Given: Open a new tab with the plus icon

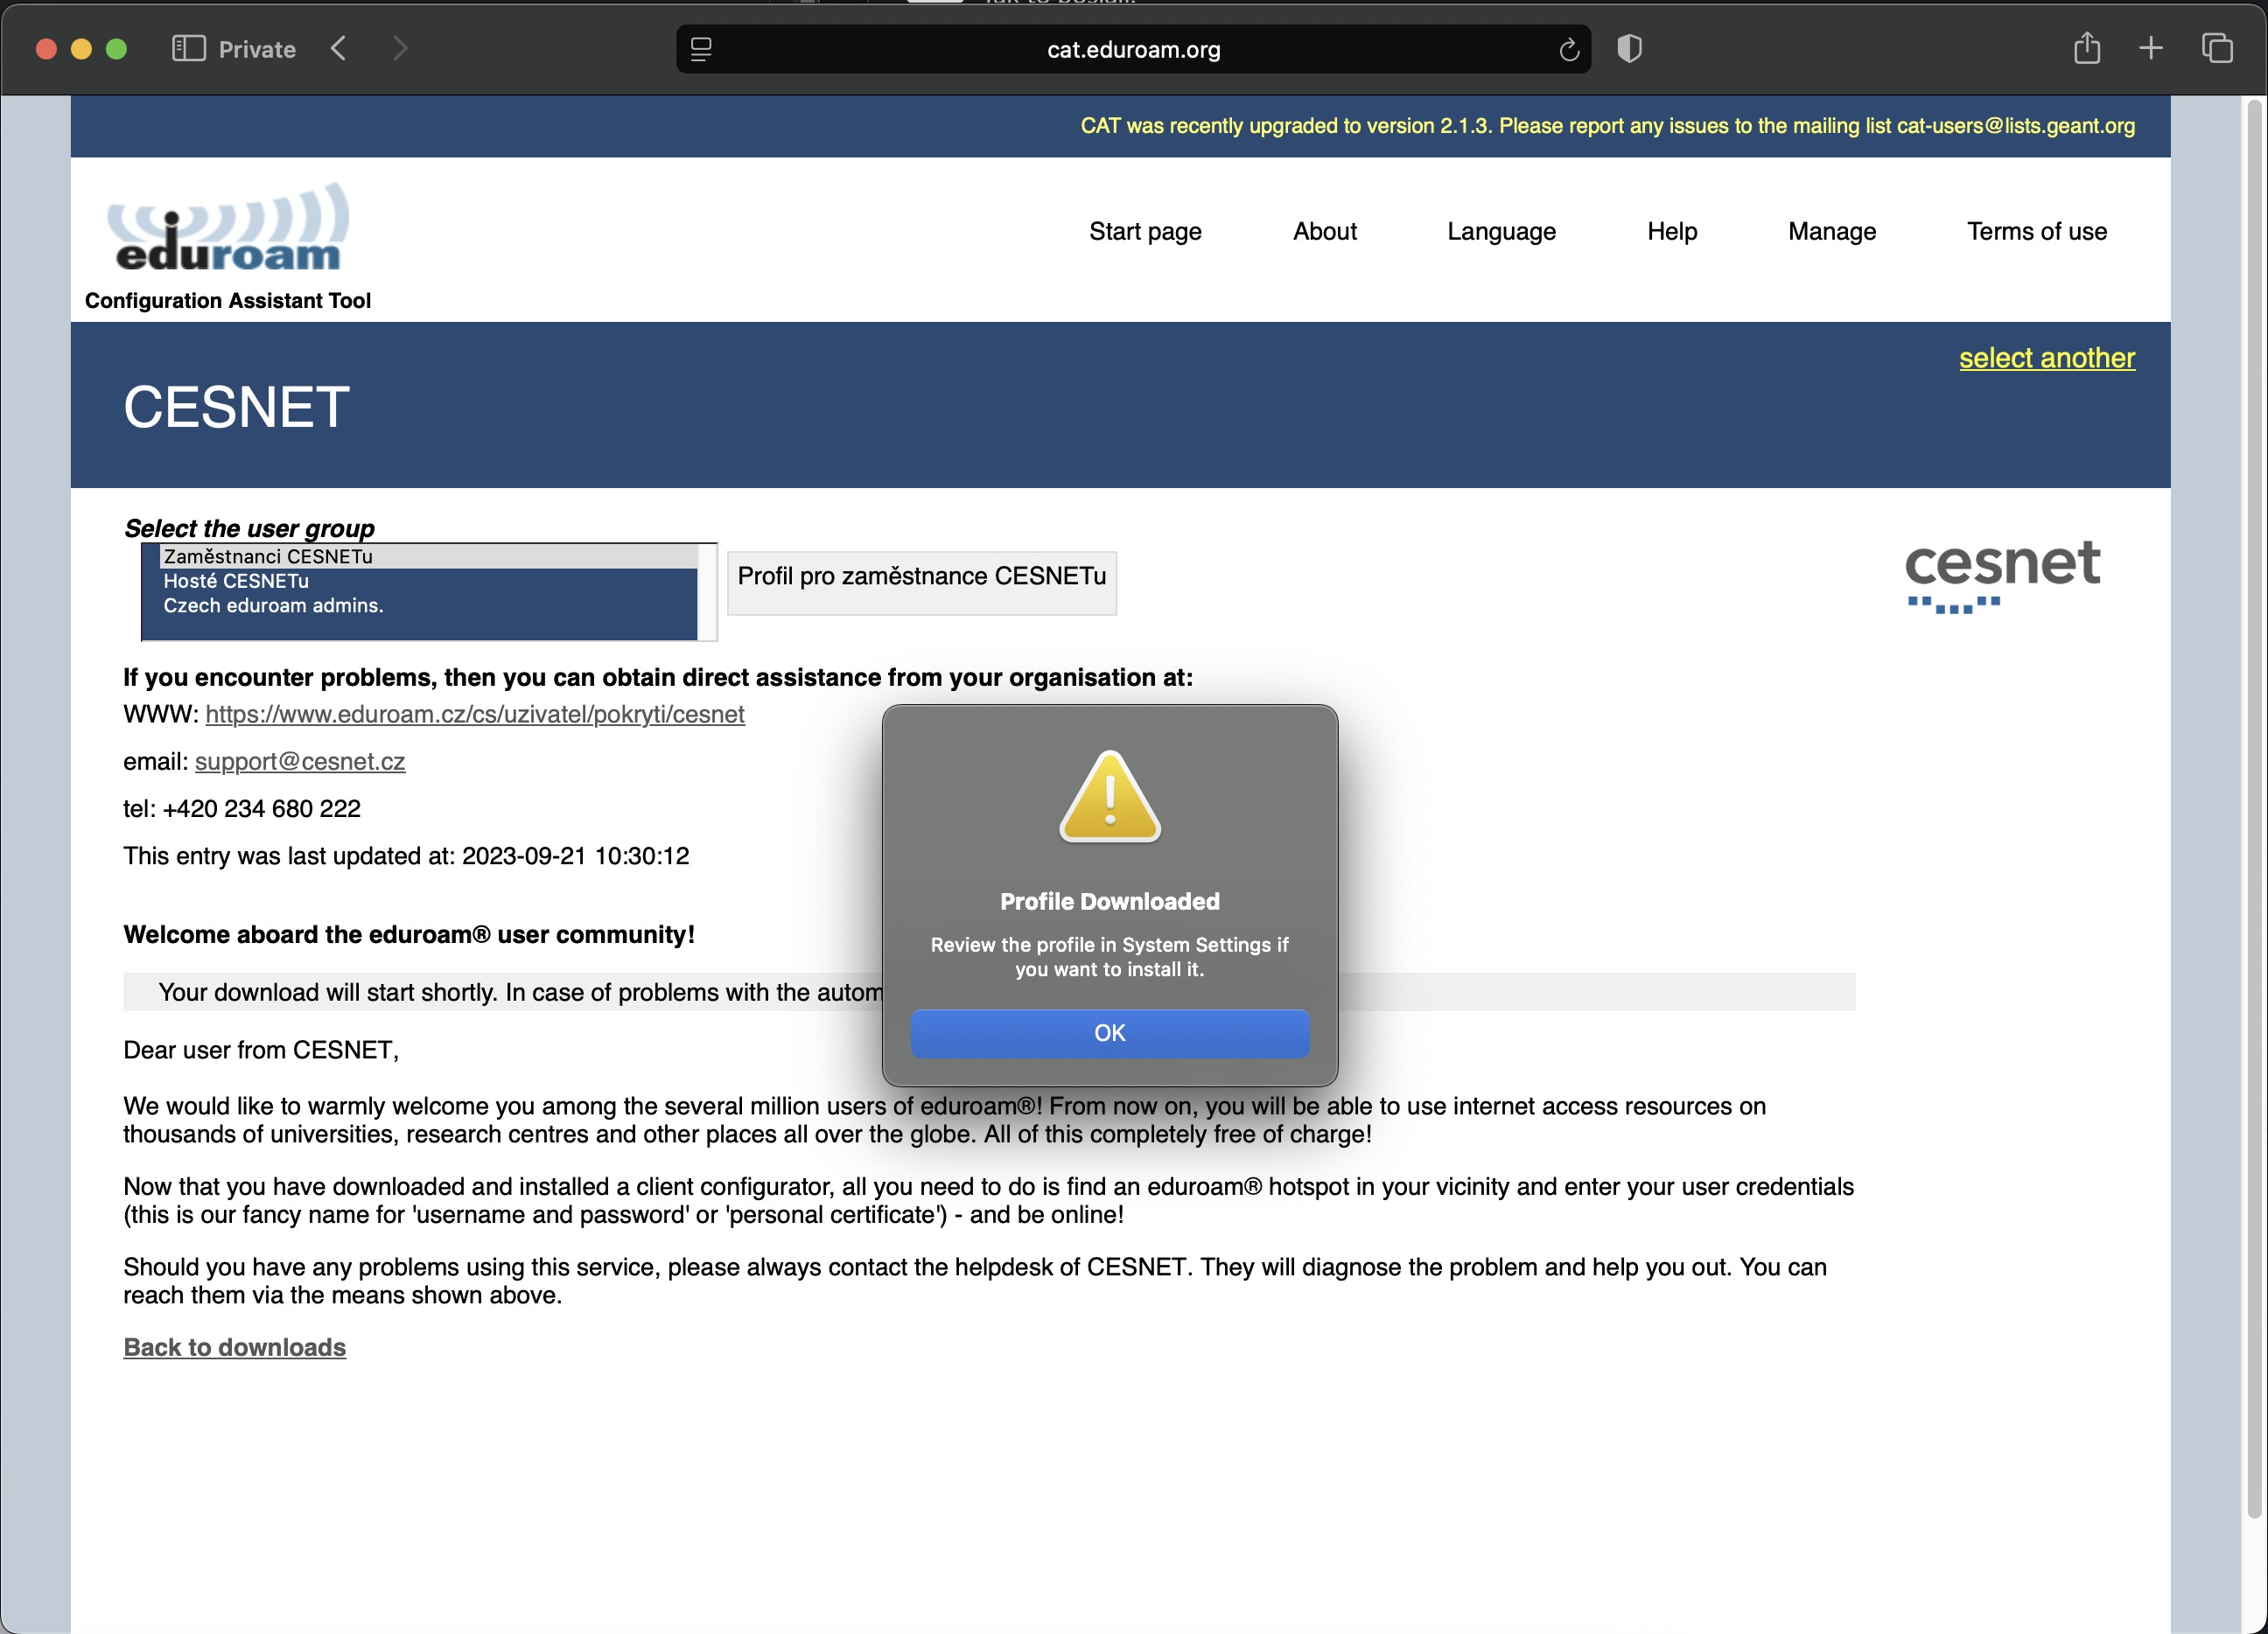Looking at the screenshot, I should [2151, 48].
